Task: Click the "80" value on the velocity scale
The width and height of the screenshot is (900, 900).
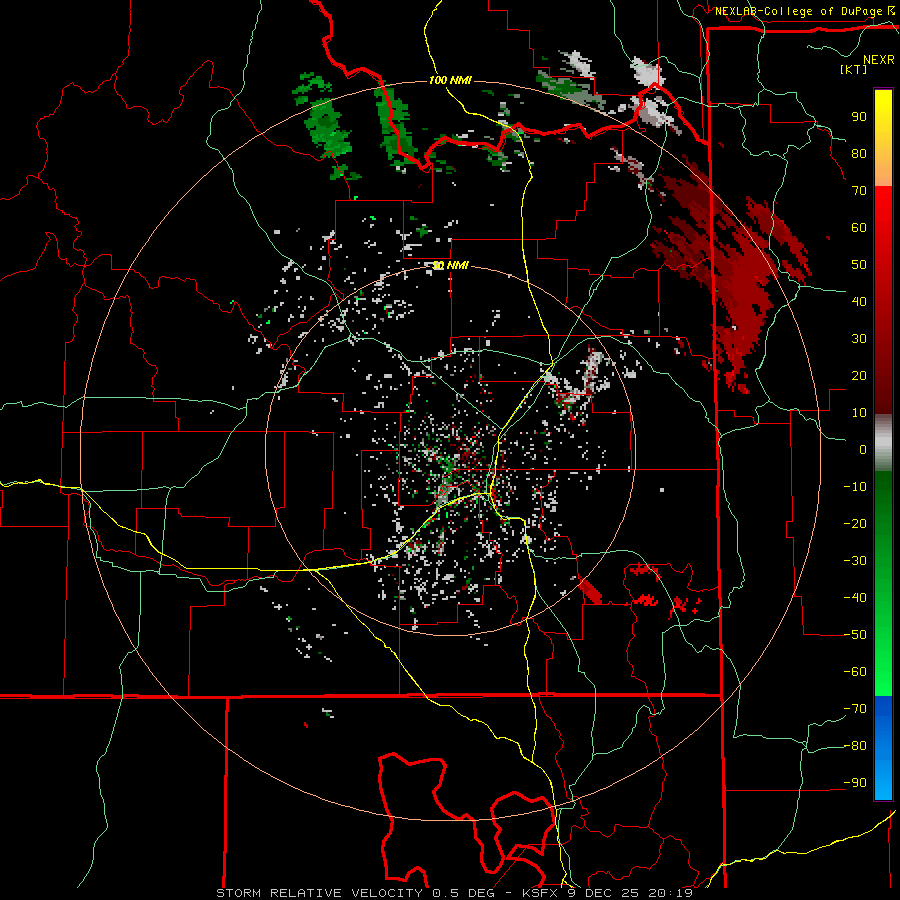Action: pyautogui.click(x=859, y=154)
